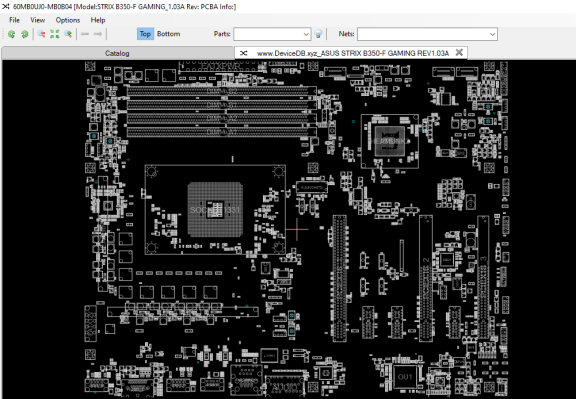
Task: Click the rotate left green arrow icon
Action: [x=11, y=34]
